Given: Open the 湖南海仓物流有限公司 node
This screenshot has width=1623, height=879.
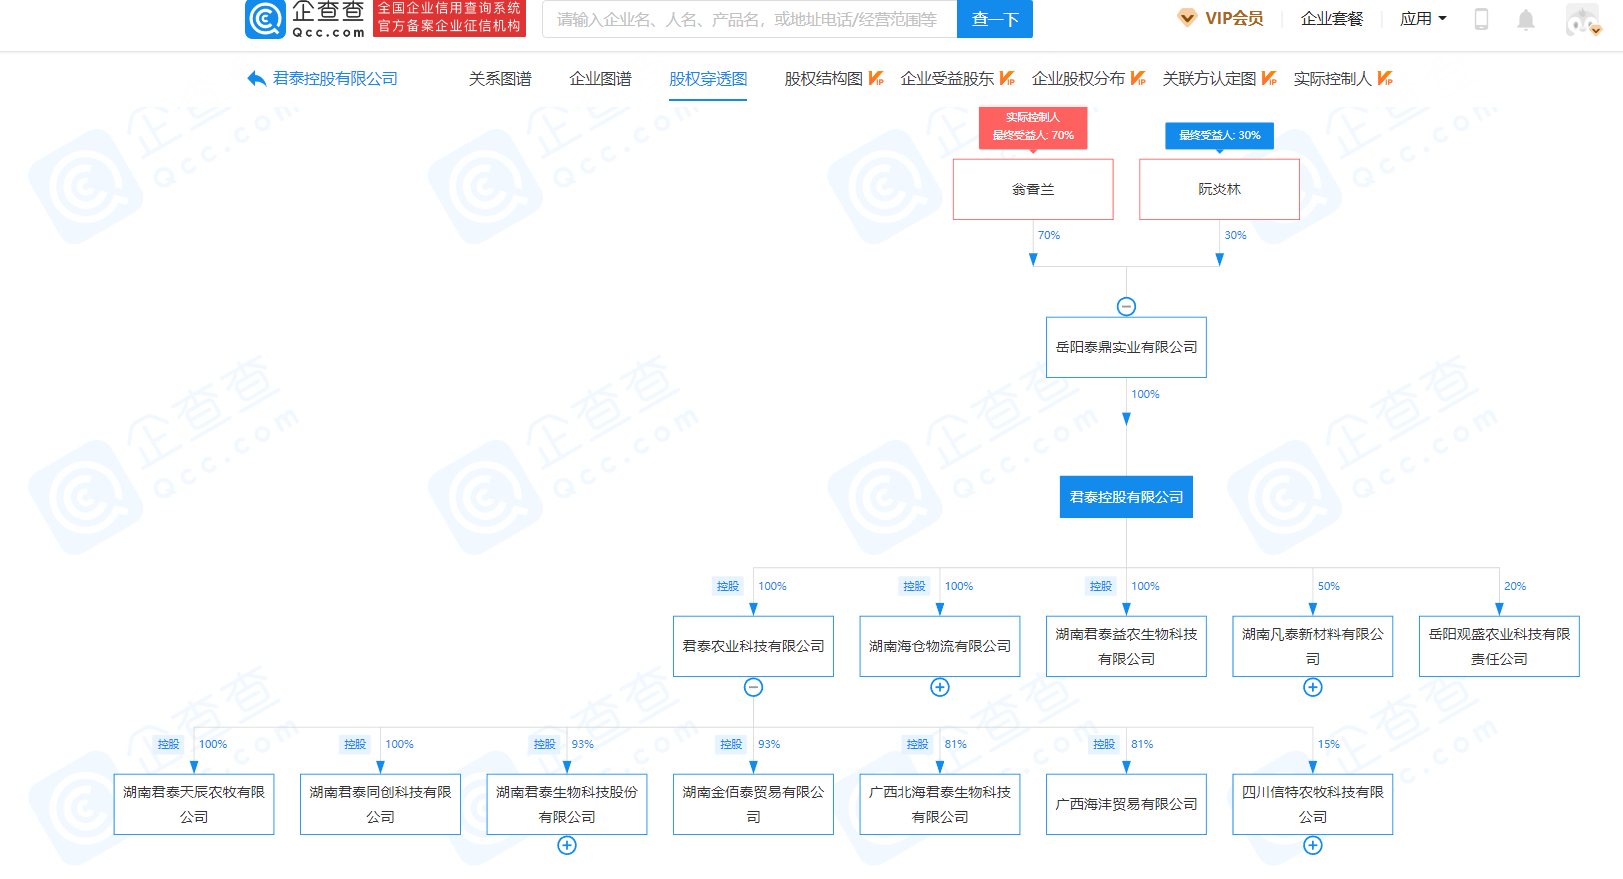Looking at the screenshot, I should point(940,646).
